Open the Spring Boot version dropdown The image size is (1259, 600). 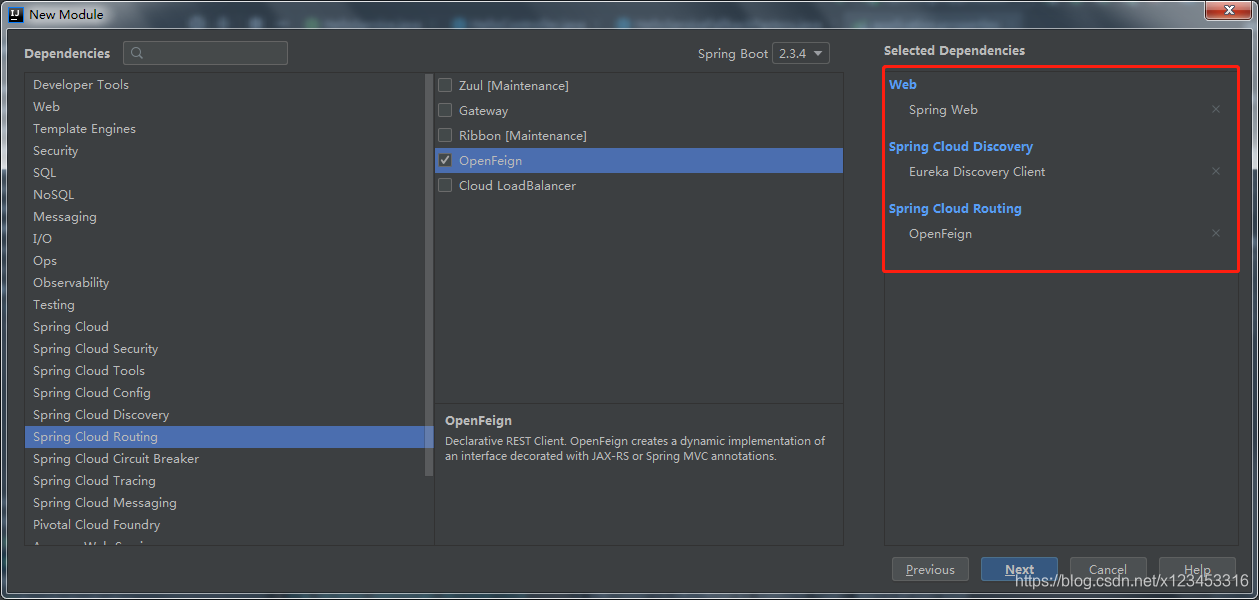pyautogui.click(x=801, y=54)
